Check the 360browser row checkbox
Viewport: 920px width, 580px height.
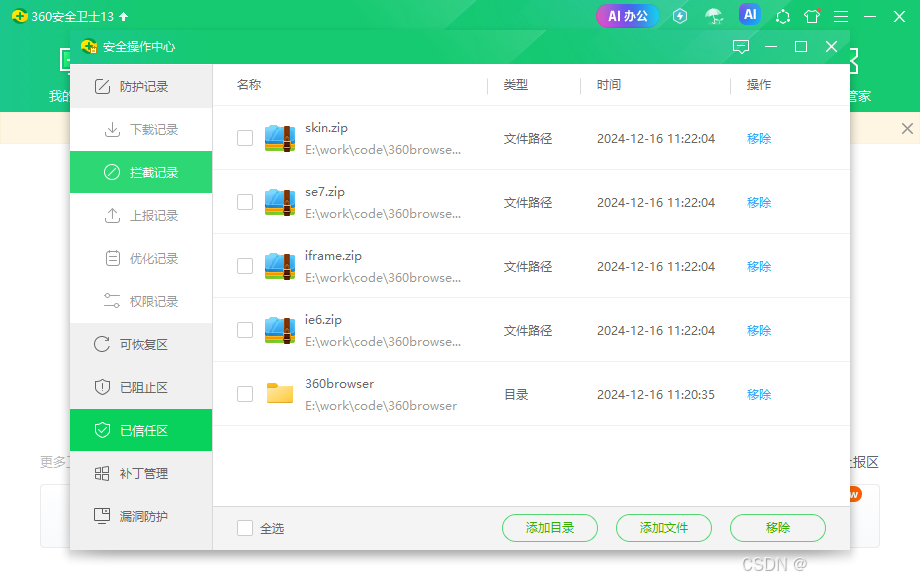point(245,394)
